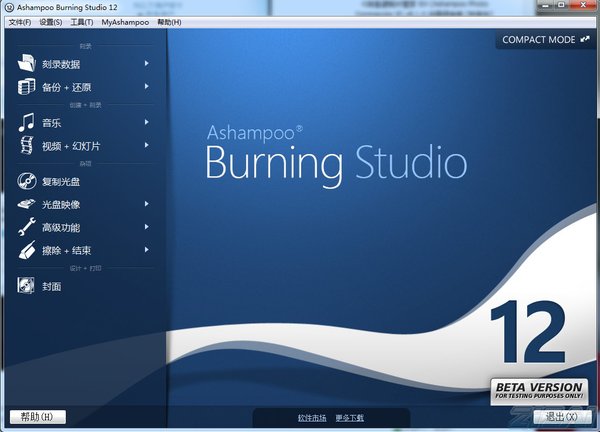Expand the 刻录数据 submenu arrow

pos(147,63)
